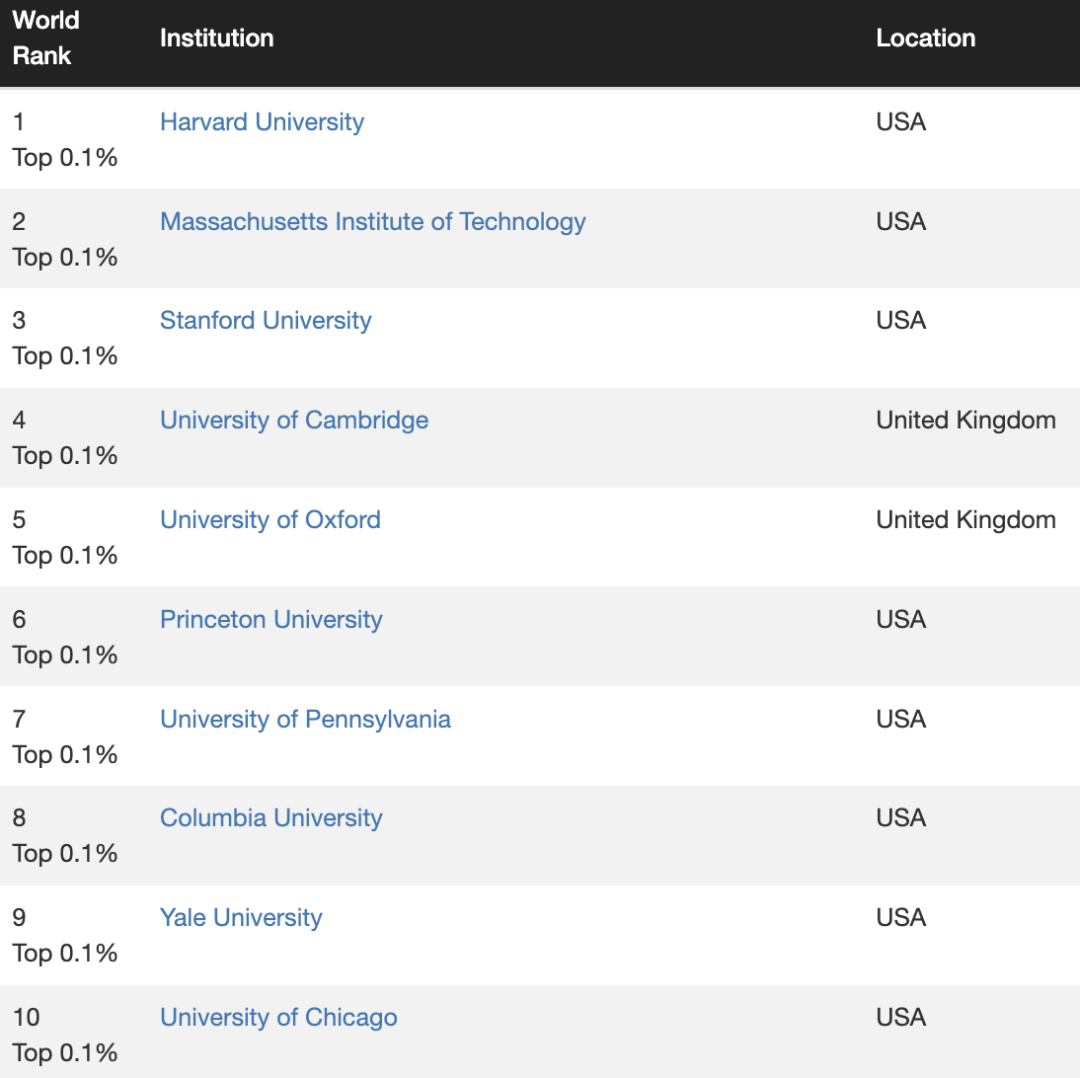The height and width of the screenshot is (1078, 1080).
Task: Click the World Rank column header
Action: tap(46, 38)
